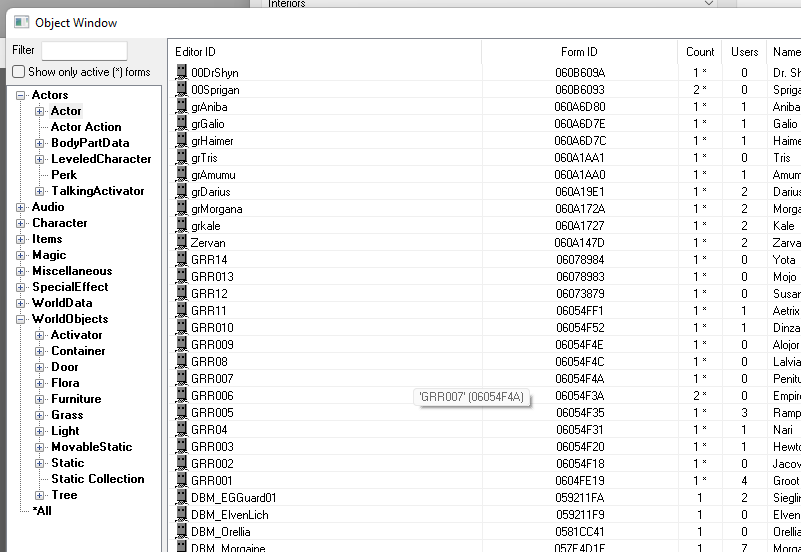Select the GRR04 row

(484, 429)
